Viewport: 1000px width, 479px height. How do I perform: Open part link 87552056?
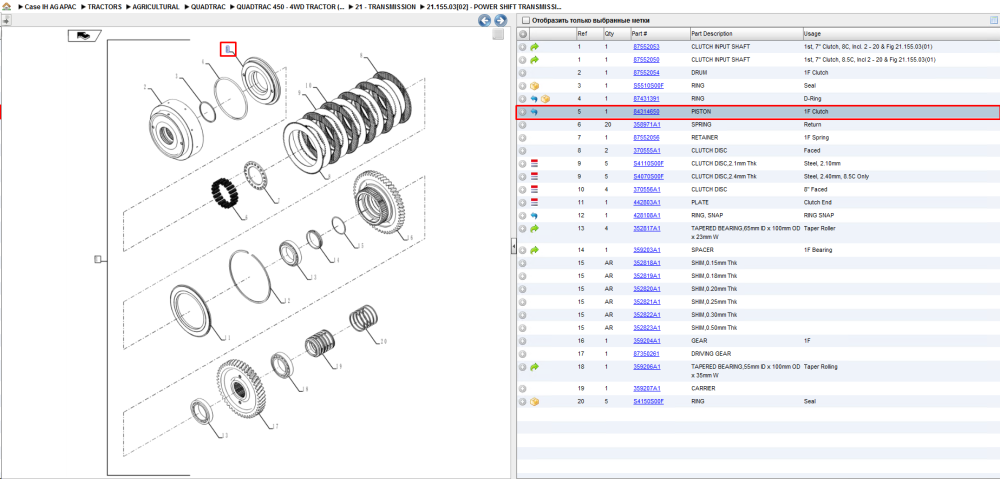(x=646, y=138)
